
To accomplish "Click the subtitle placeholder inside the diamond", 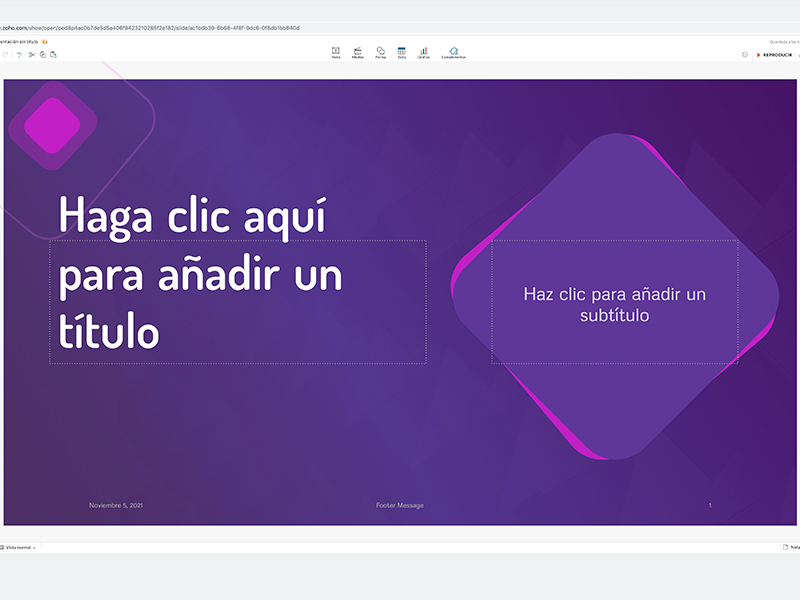I will tap(614, 304).
